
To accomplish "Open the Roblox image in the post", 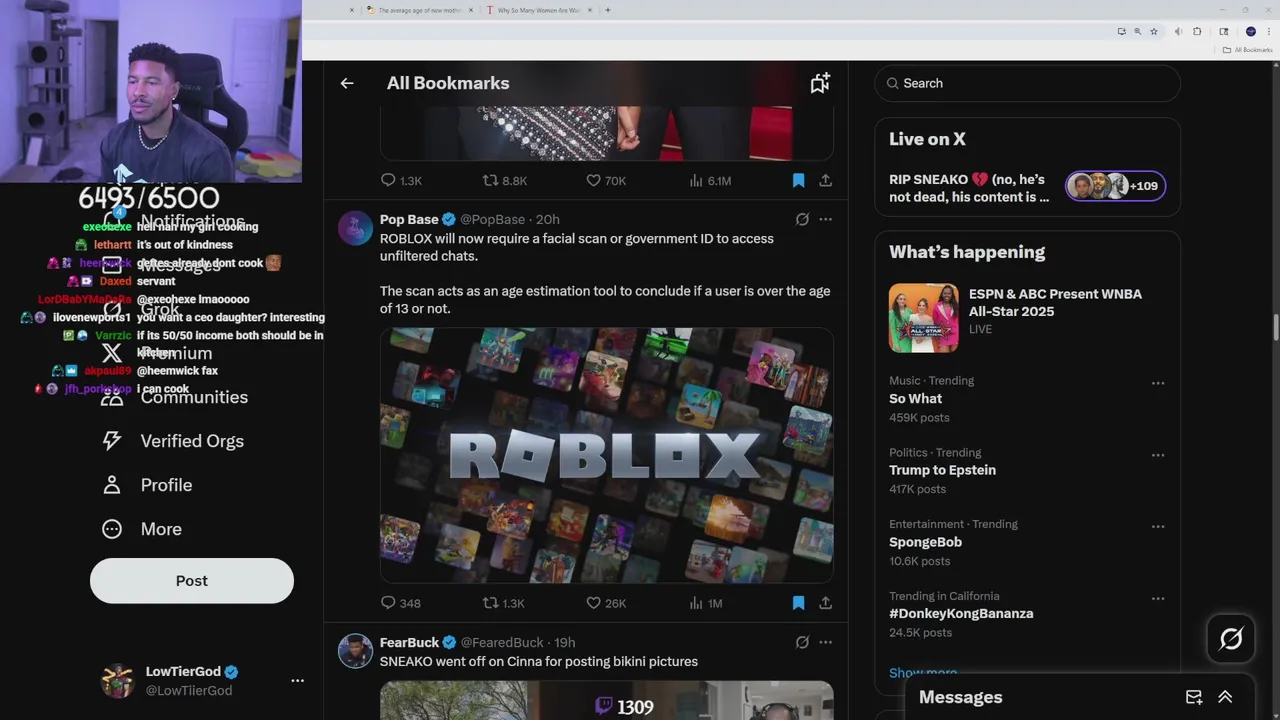I will coord(606,455).
